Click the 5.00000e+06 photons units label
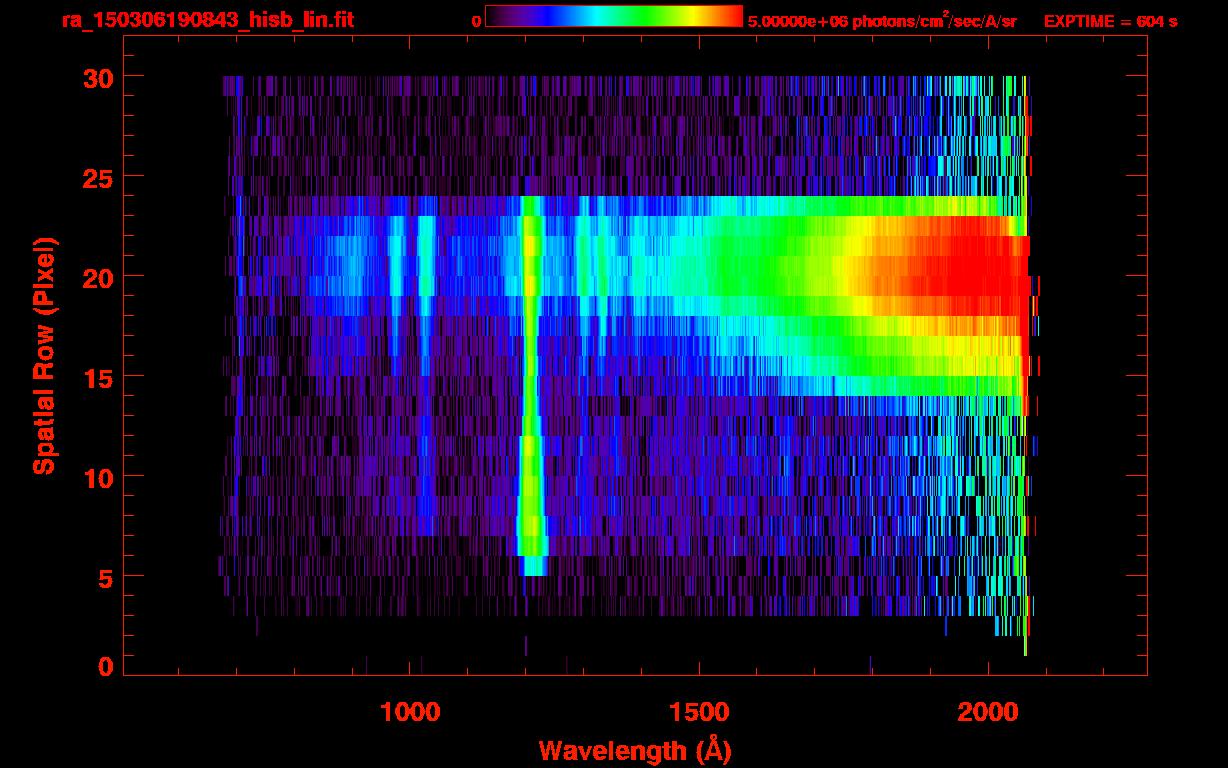Image resolution: width=1228 pixels, height=768 pixels. pyautogui.click(x=882, y=20)
